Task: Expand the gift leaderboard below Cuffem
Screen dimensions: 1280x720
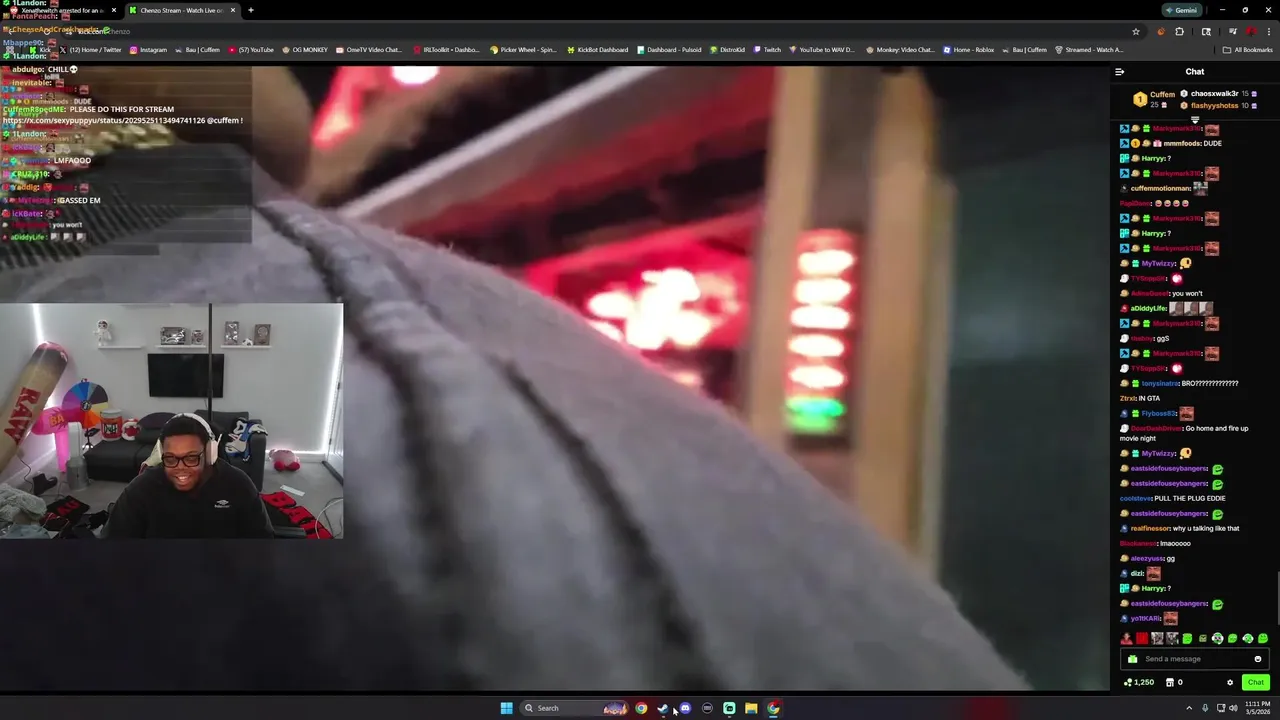Action: tap(1194, 120)
